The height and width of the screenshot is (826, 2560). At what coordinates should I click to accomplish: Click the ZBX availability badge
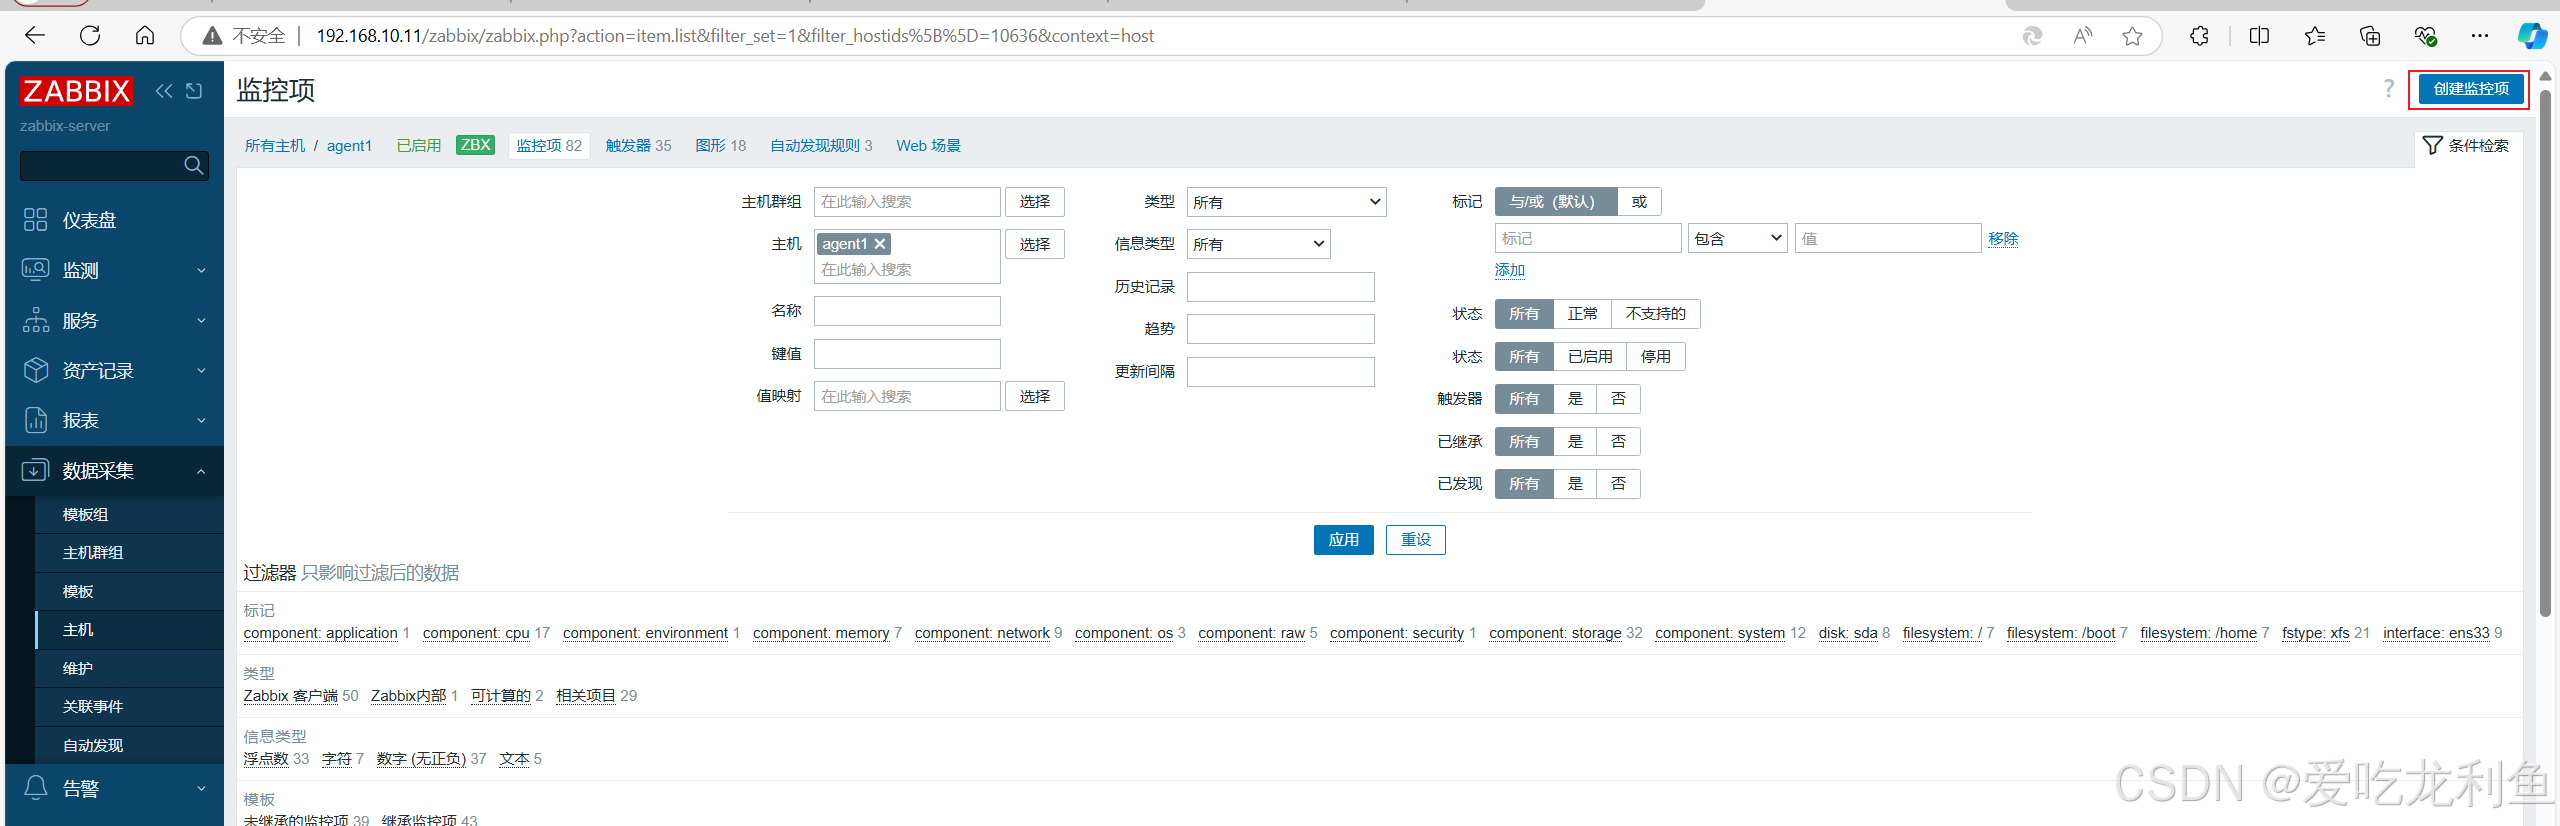(x=476, y=145)
